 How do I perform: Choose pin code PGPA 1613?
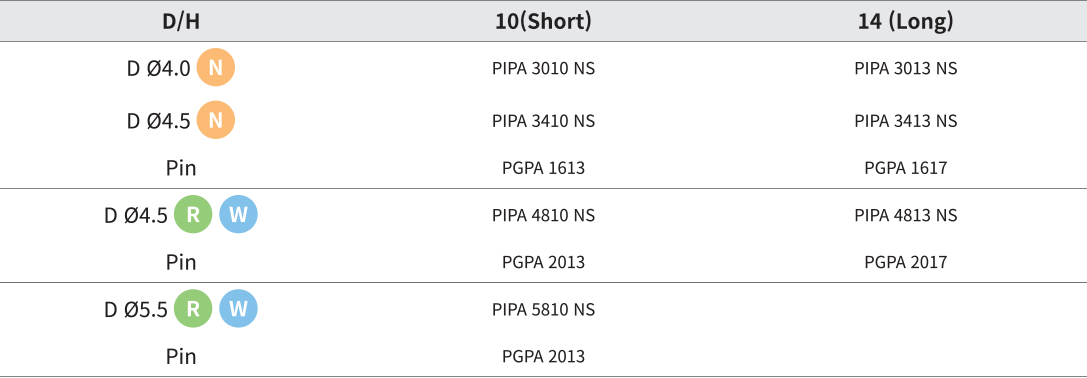[544, 168]
